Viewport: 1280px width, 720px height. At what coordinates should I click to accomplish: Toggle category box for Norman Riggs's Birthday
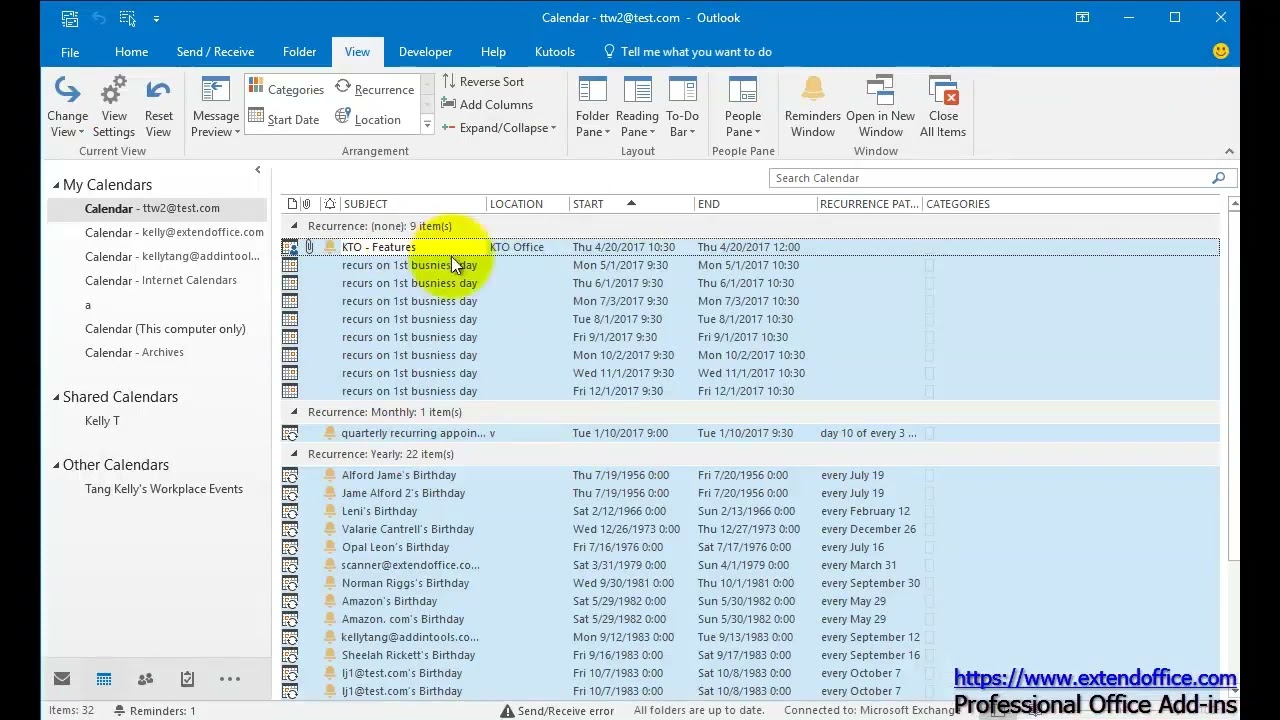click(929, 583)
